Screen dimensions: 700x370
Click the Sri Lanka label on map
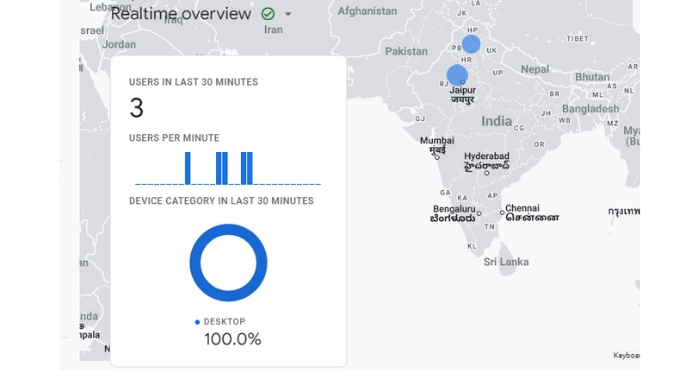506,262
